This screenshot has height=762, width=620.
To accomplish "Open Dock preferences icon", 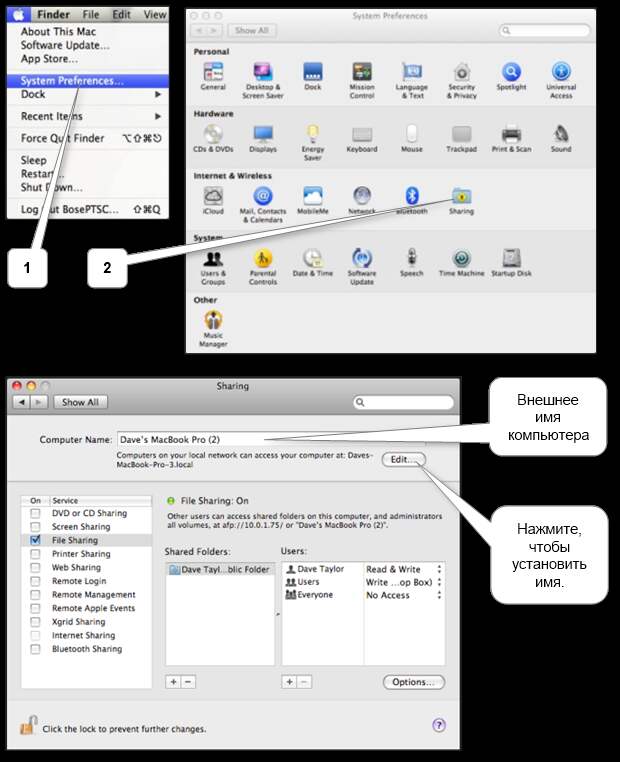I will (x=312, y=72).
